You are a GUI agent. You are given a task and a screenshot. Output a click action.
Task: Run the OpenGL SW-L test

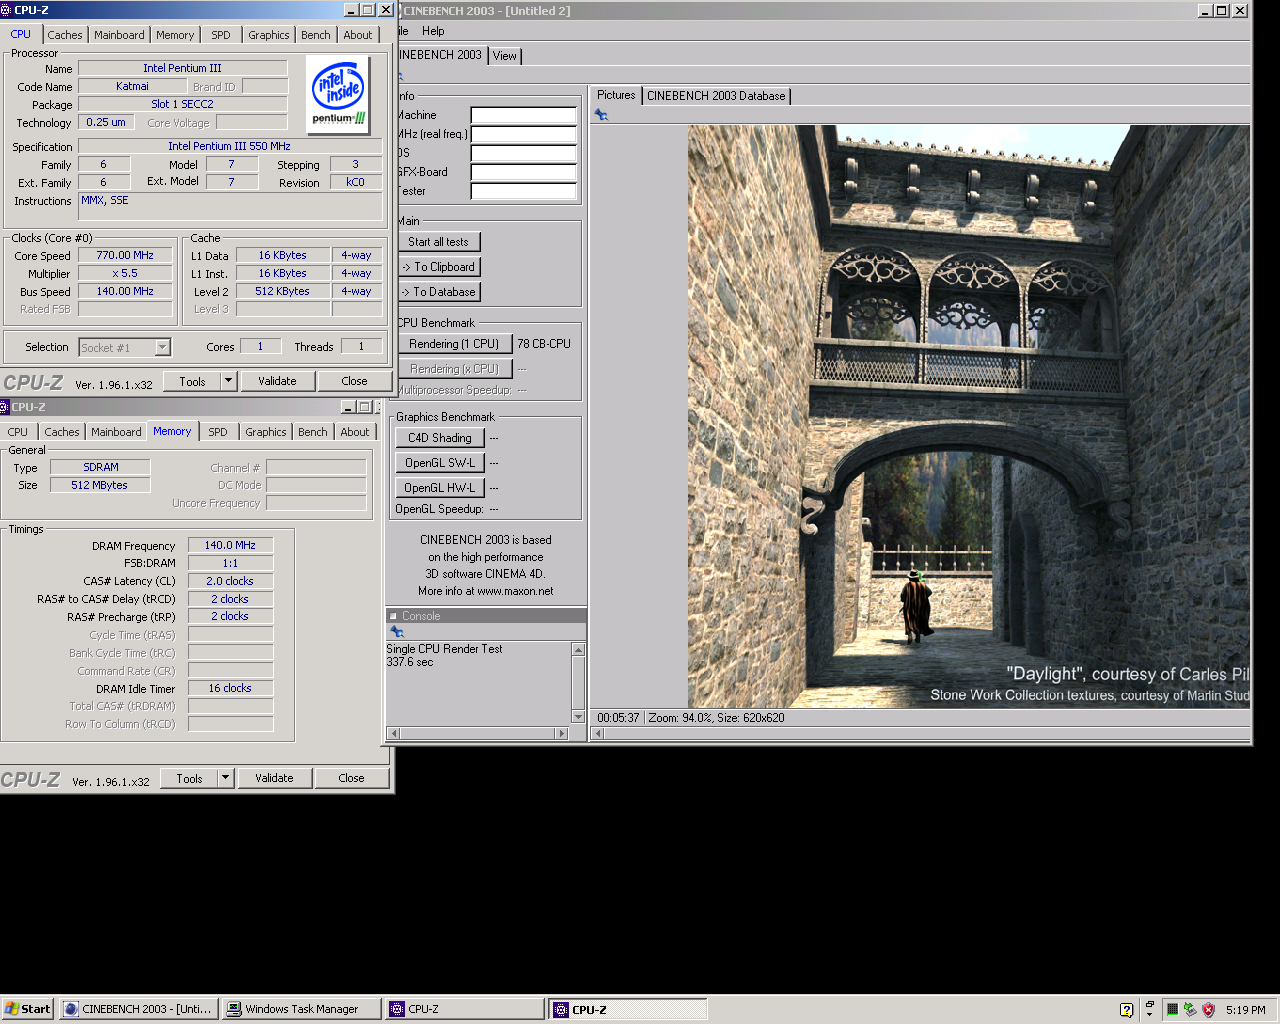pos(440,463)
